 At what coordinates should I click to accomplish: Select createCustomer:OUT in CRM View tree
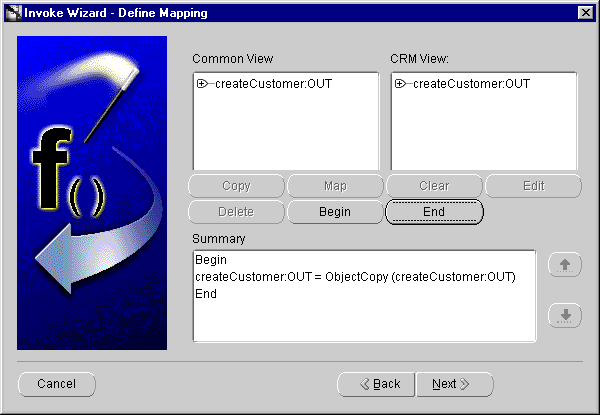[x=471, y=84]
